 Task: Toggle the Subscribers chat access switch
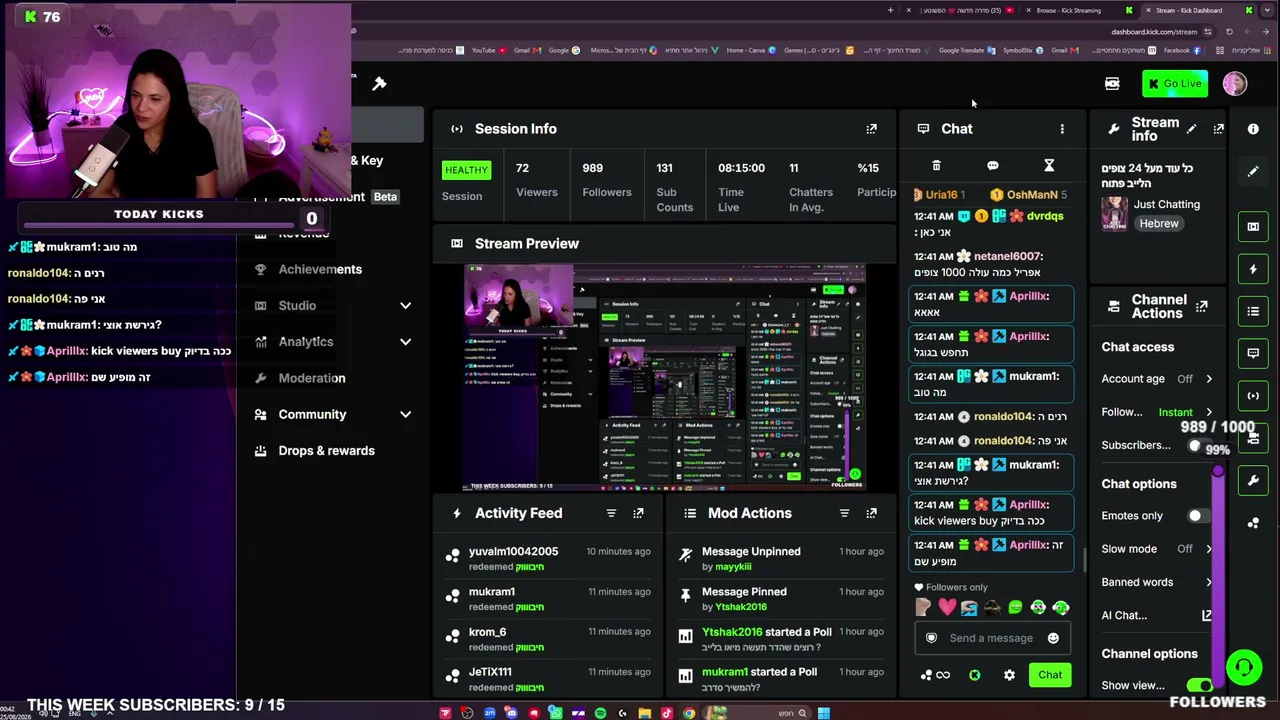(1199, 446)
